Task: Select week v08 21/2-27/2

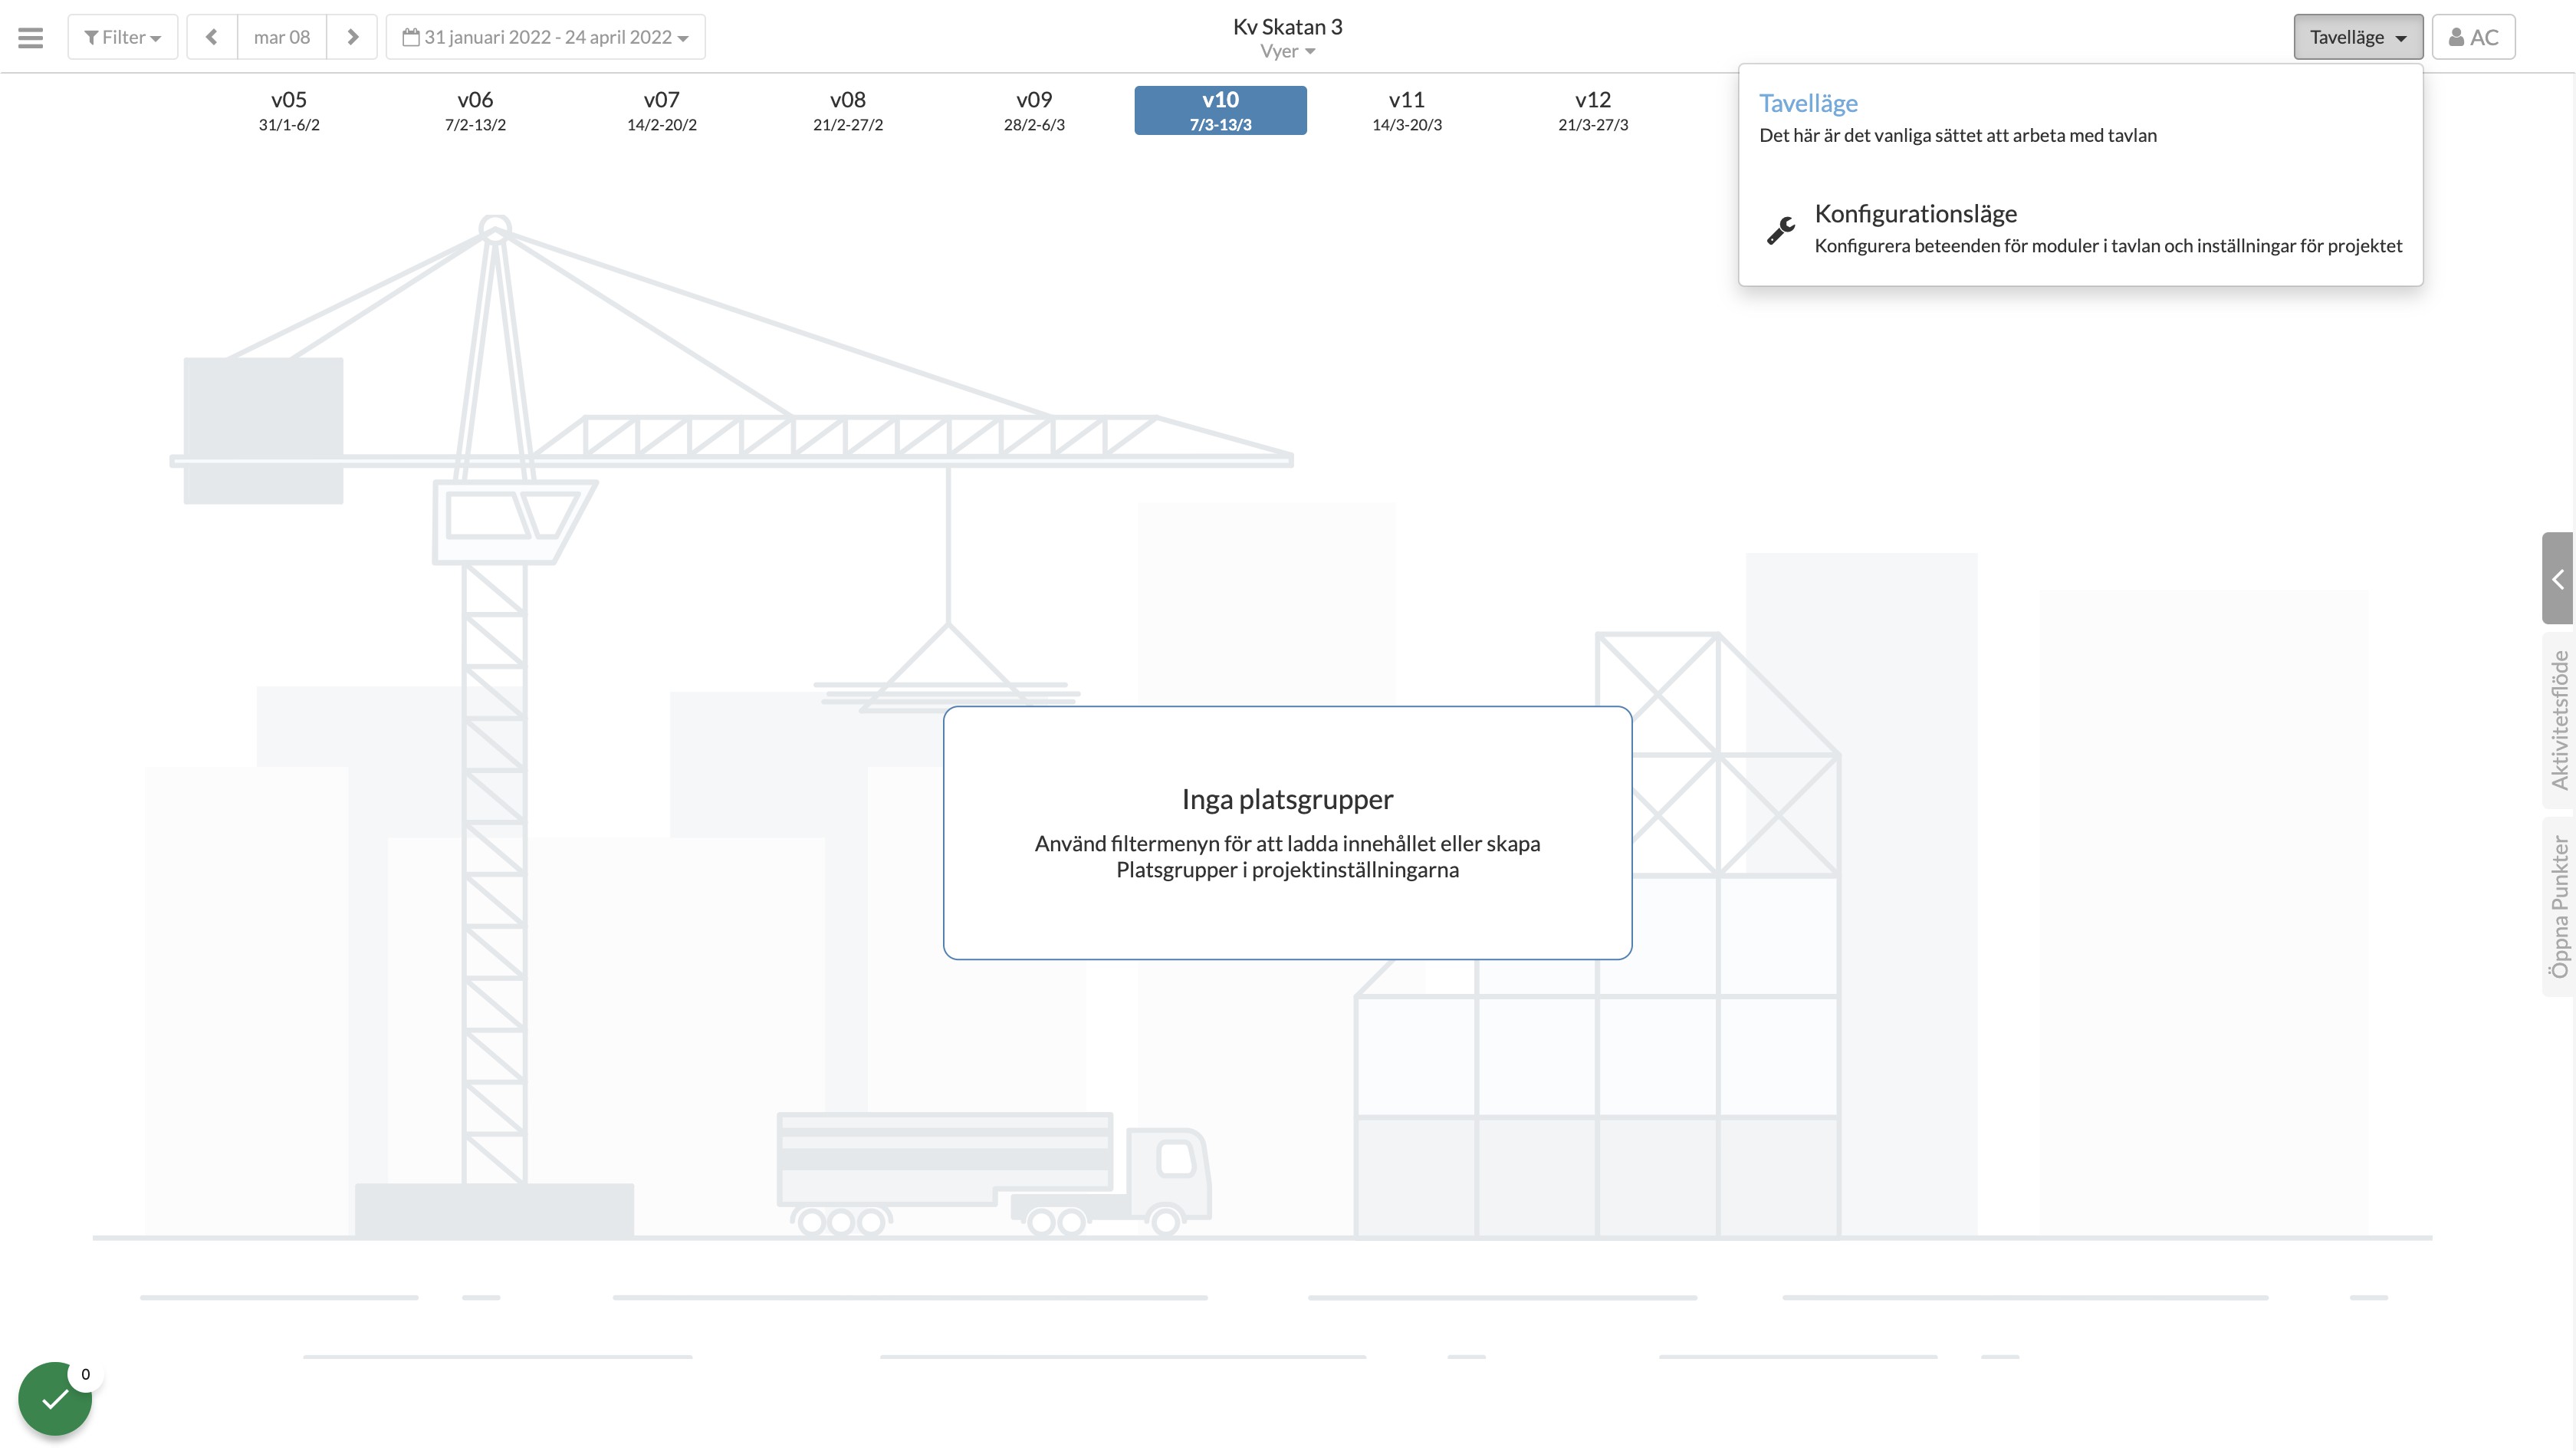Action: pos(848,110)
